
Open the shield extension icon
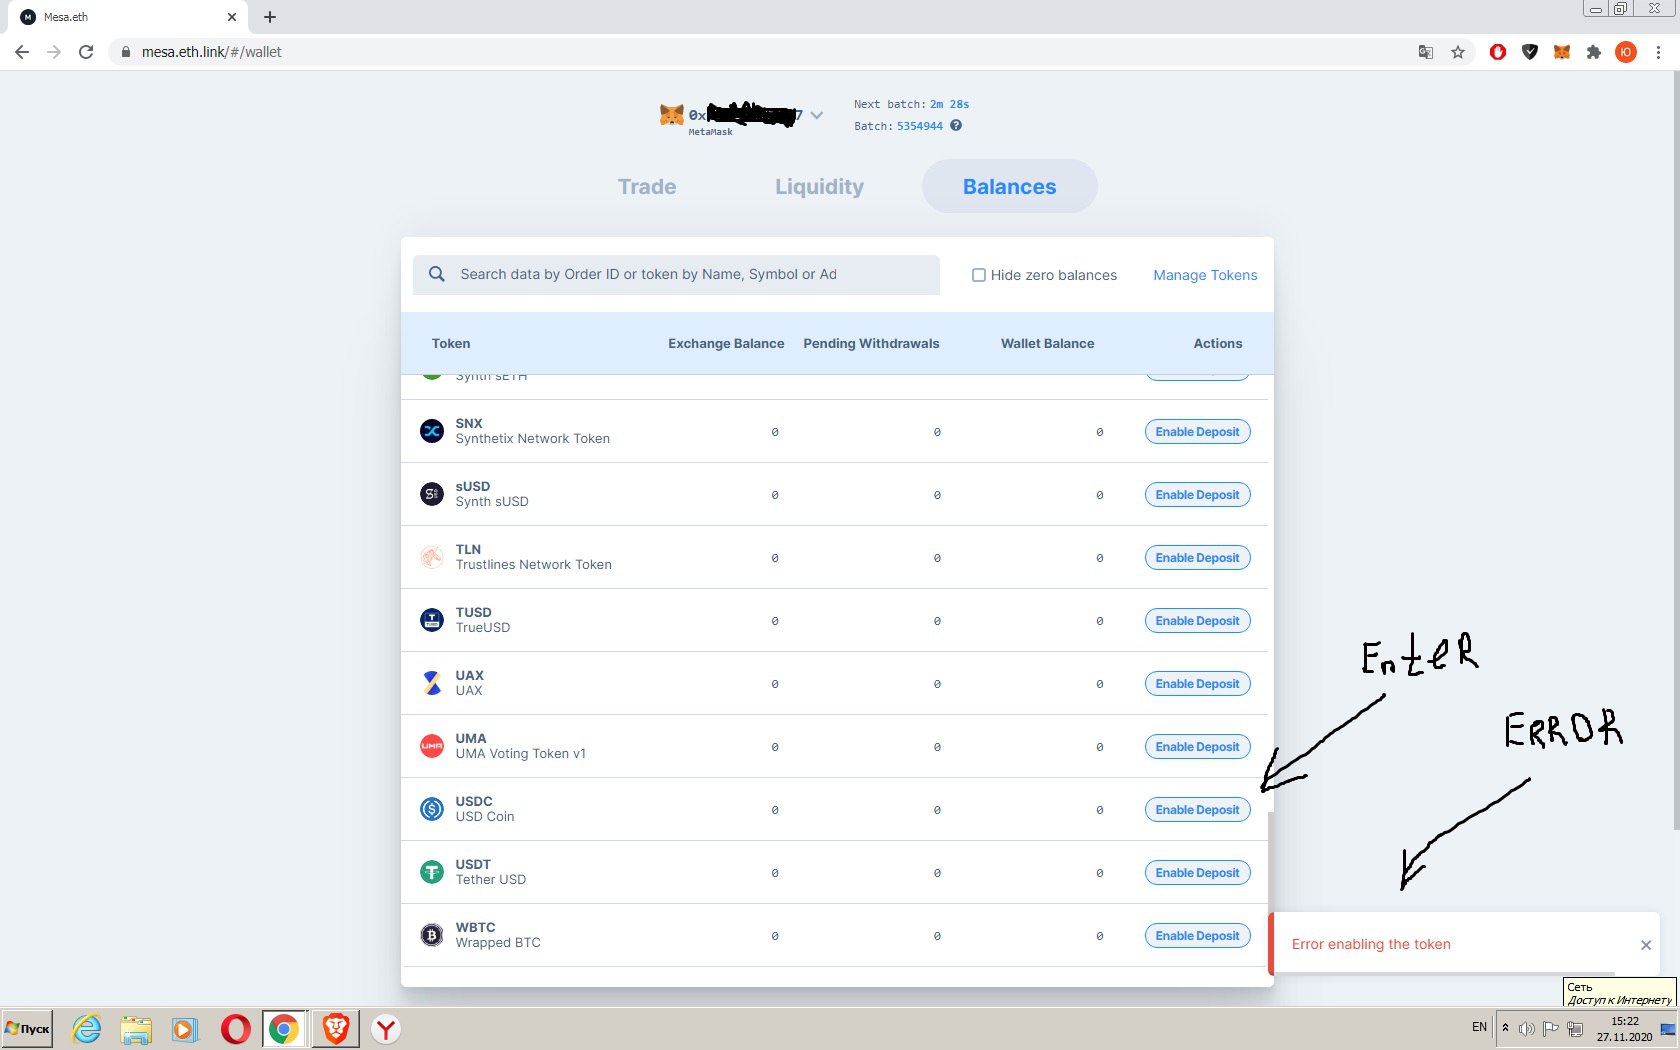click(x=1530, y=52)
